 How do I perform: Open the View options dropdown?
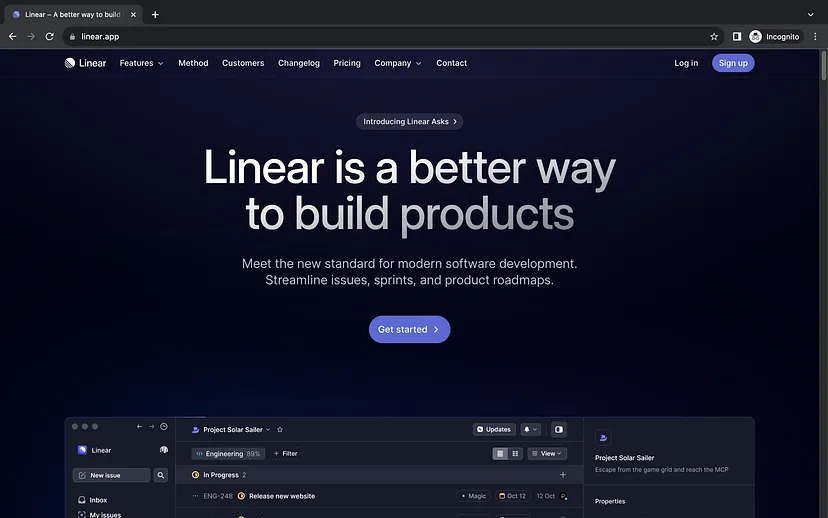point(548,453)
